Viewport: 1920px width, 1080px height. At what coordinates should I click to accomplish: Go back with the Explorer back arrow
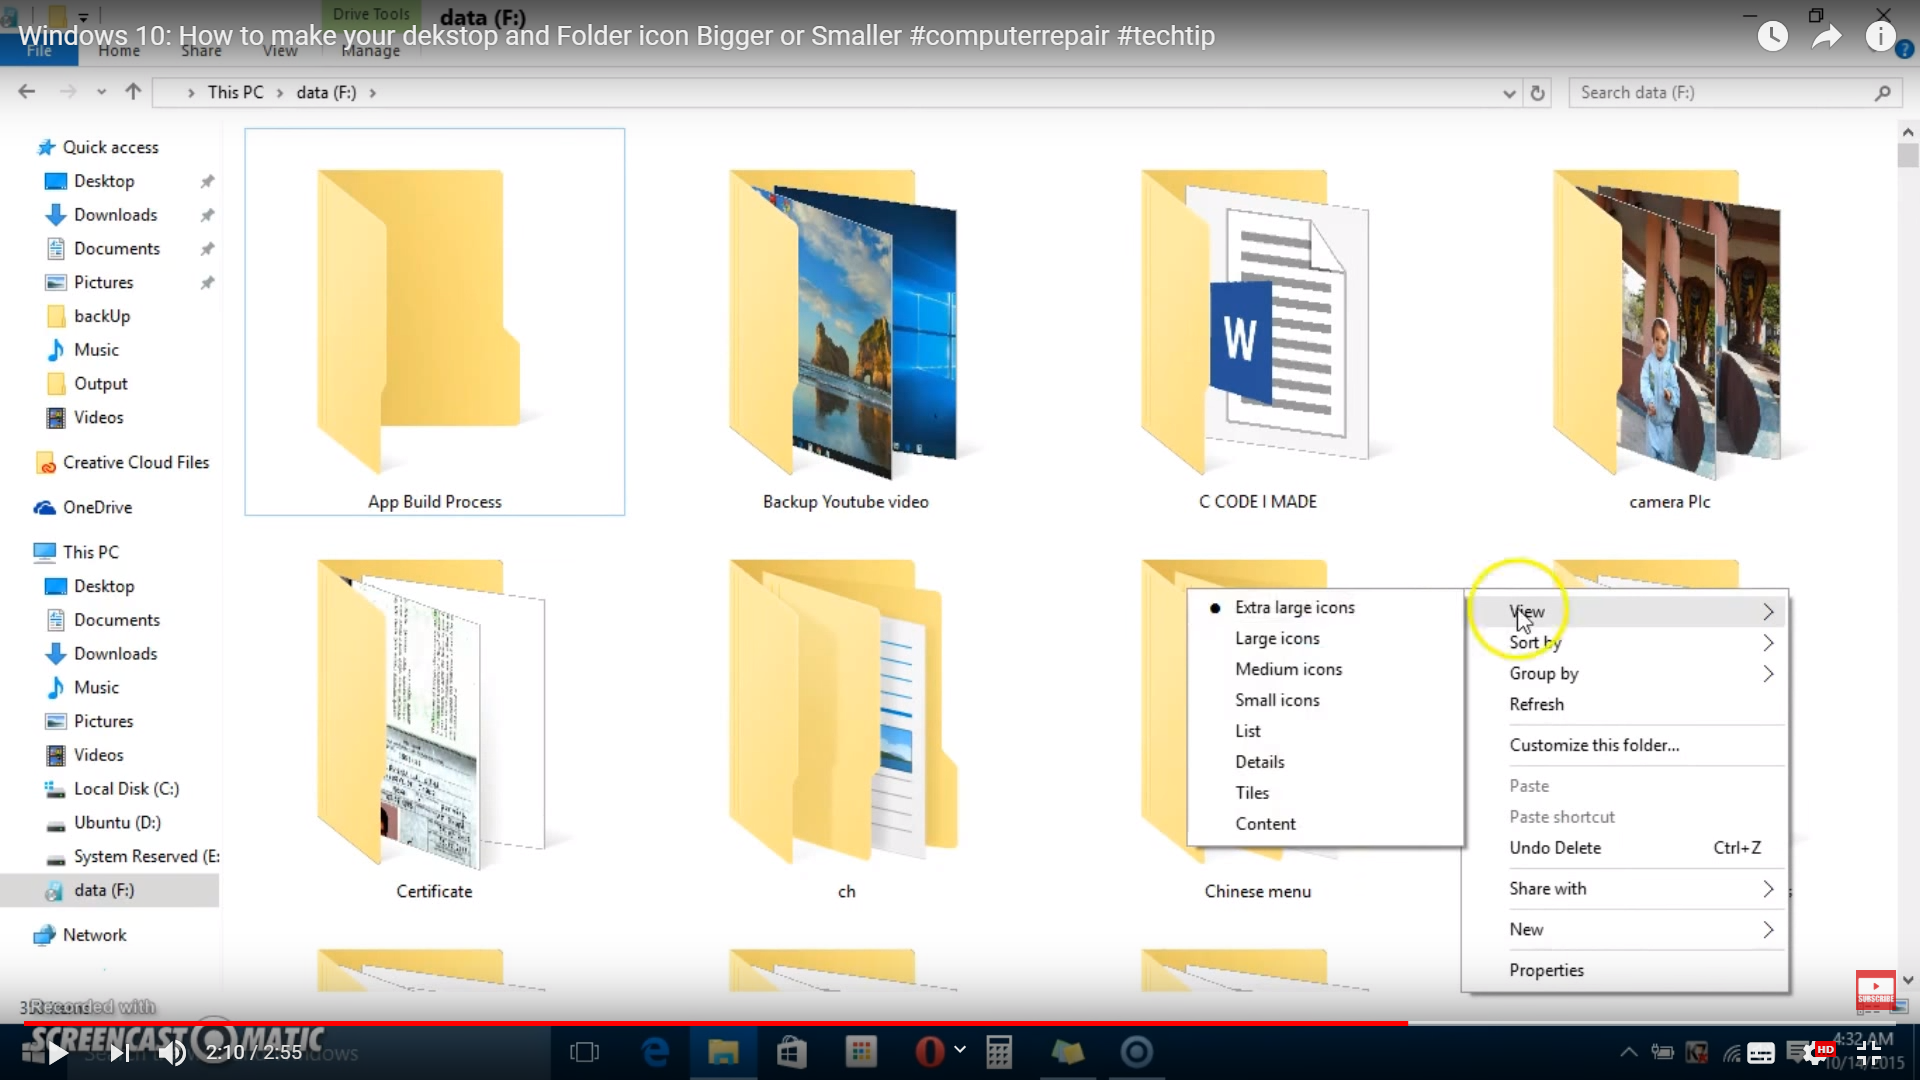pos(27,92)
